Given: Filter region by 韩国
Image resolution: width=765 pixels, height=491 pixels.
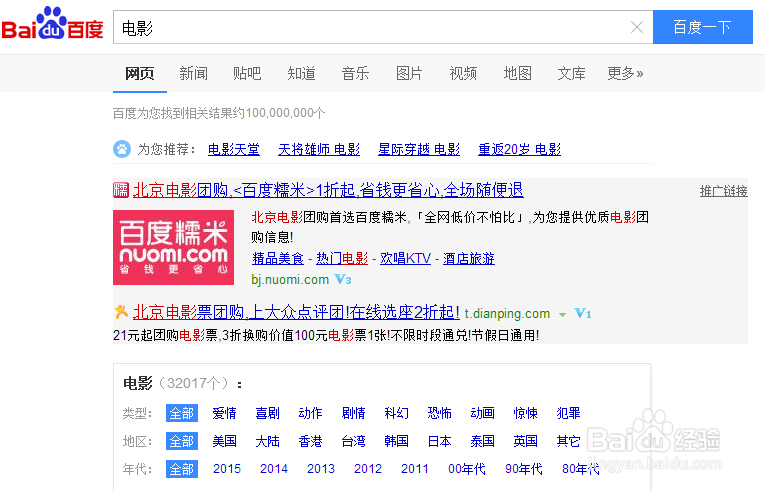Looking at the screenshot, I should click(x=397, y=441).
